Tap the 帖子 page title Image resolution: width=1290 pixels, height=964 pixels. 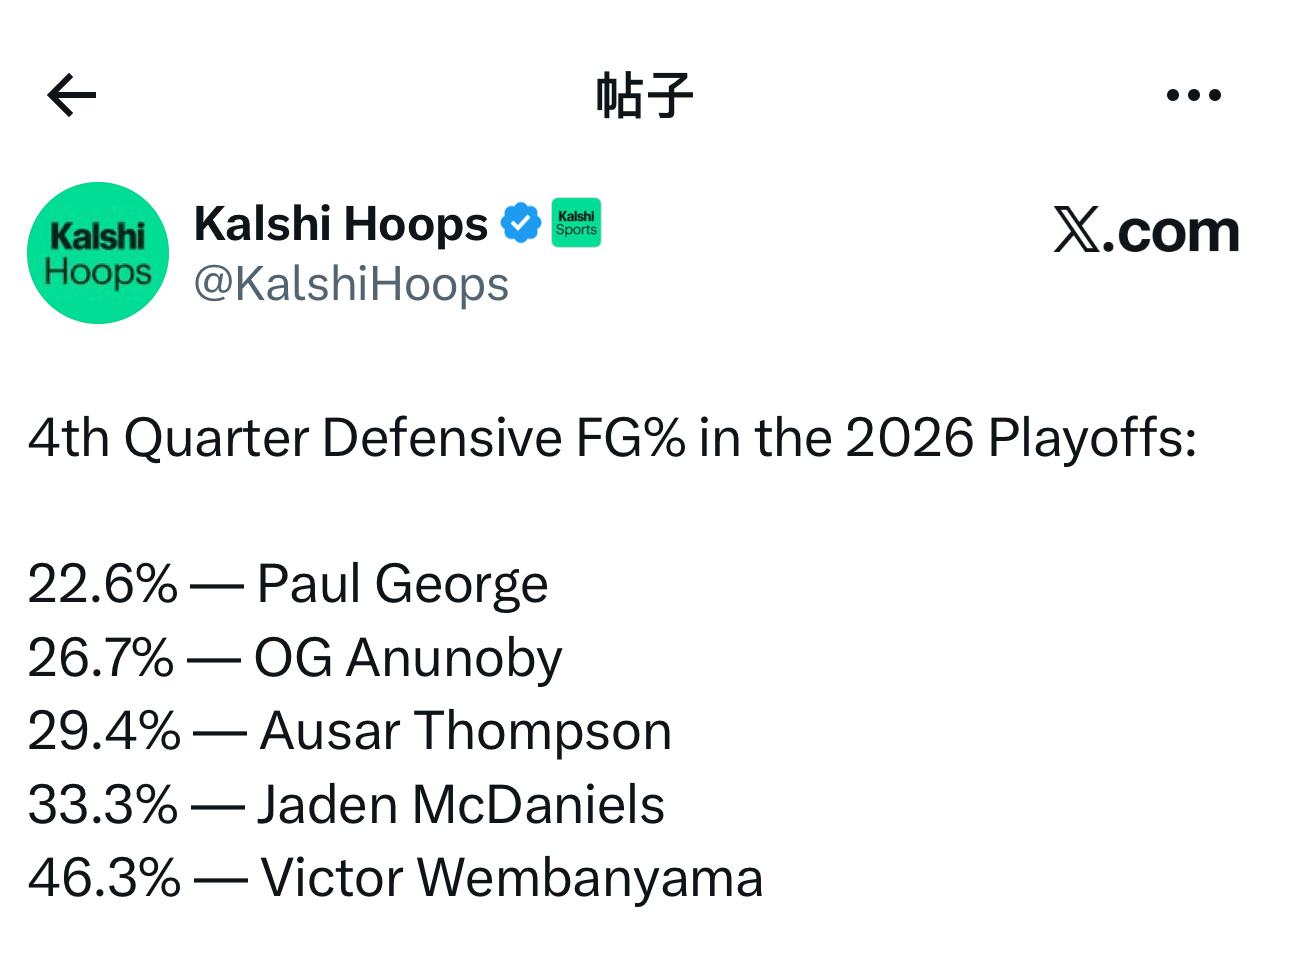(645, 95)
